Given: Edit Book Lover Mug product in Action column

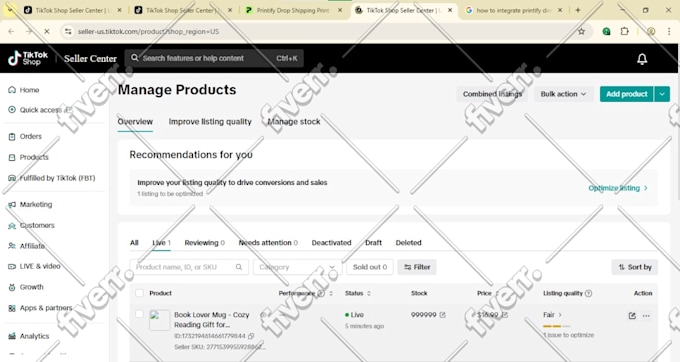Looking at the screenshot, I should (632, 316).
